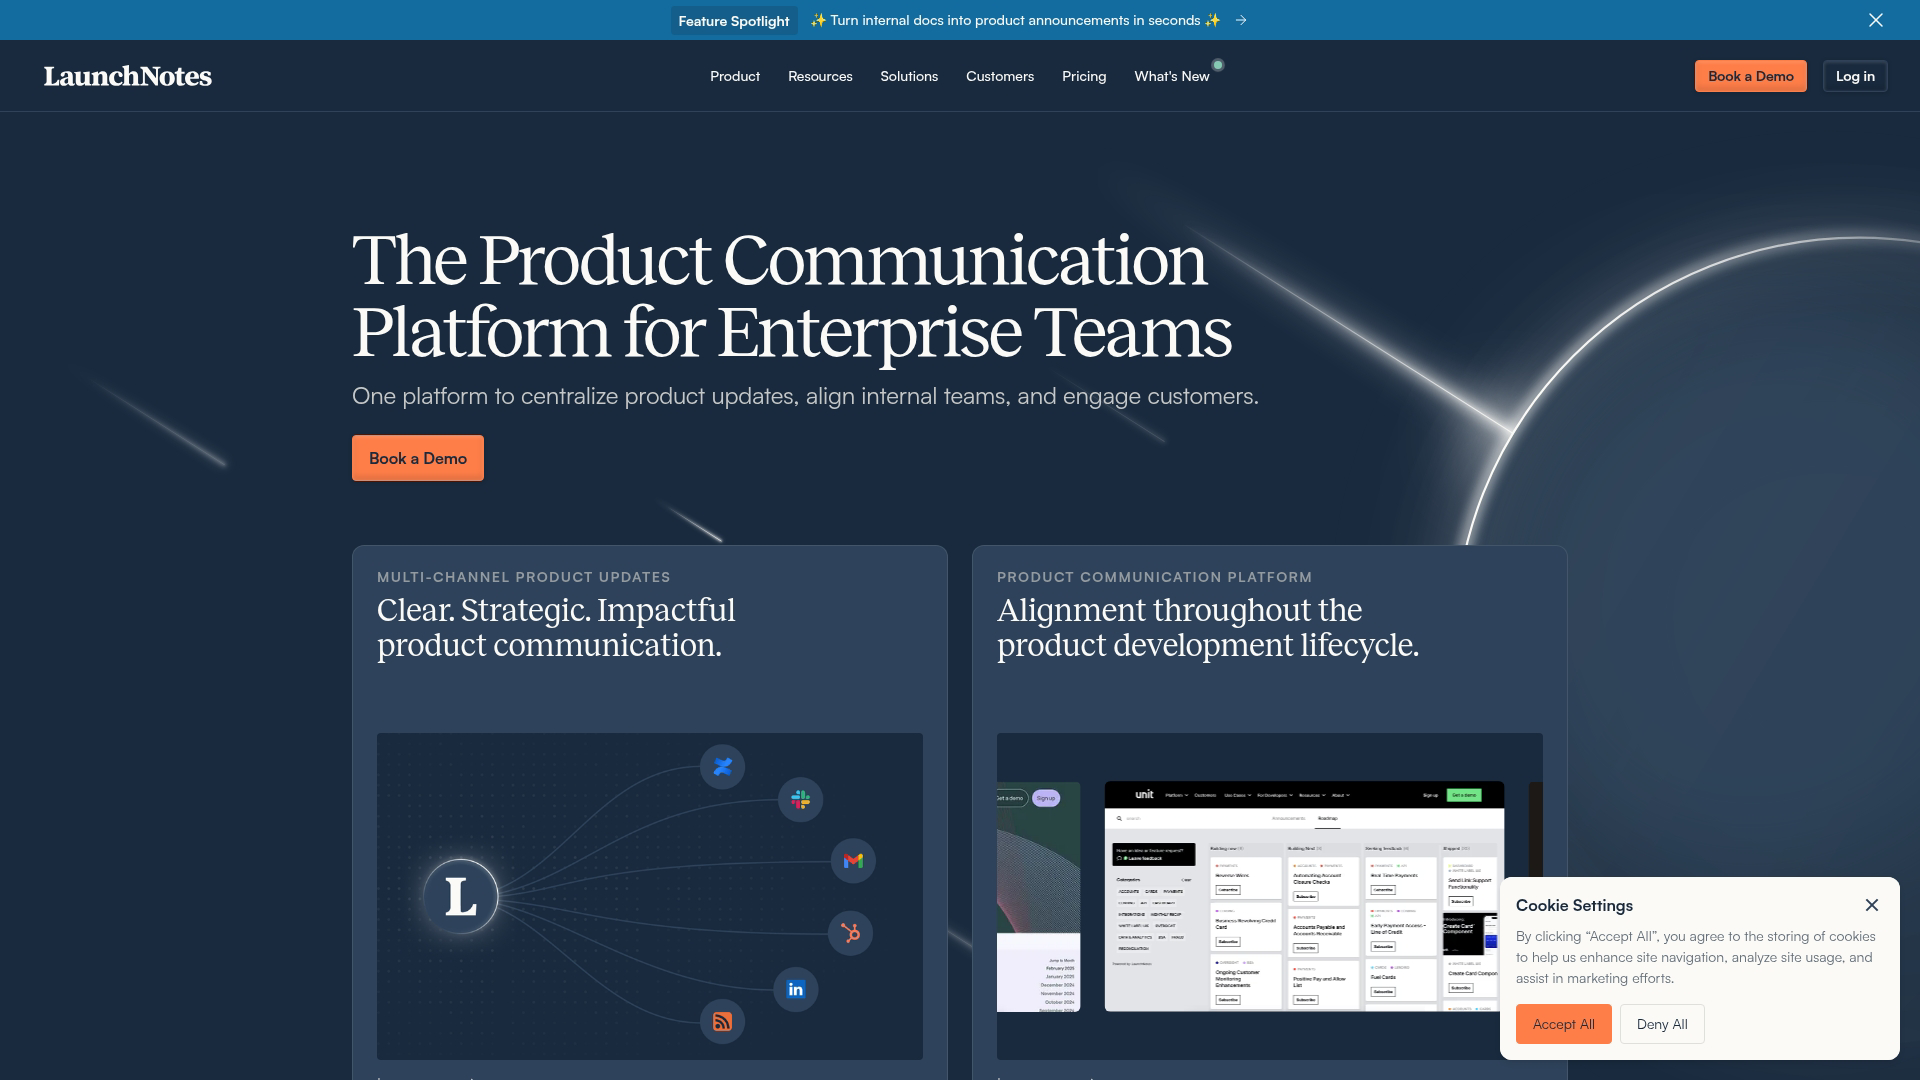Image resolution: width=1920 pixels, height=1080 pixels.
Task: Click the Confluence icon in diagram
Action: (722, 767)
